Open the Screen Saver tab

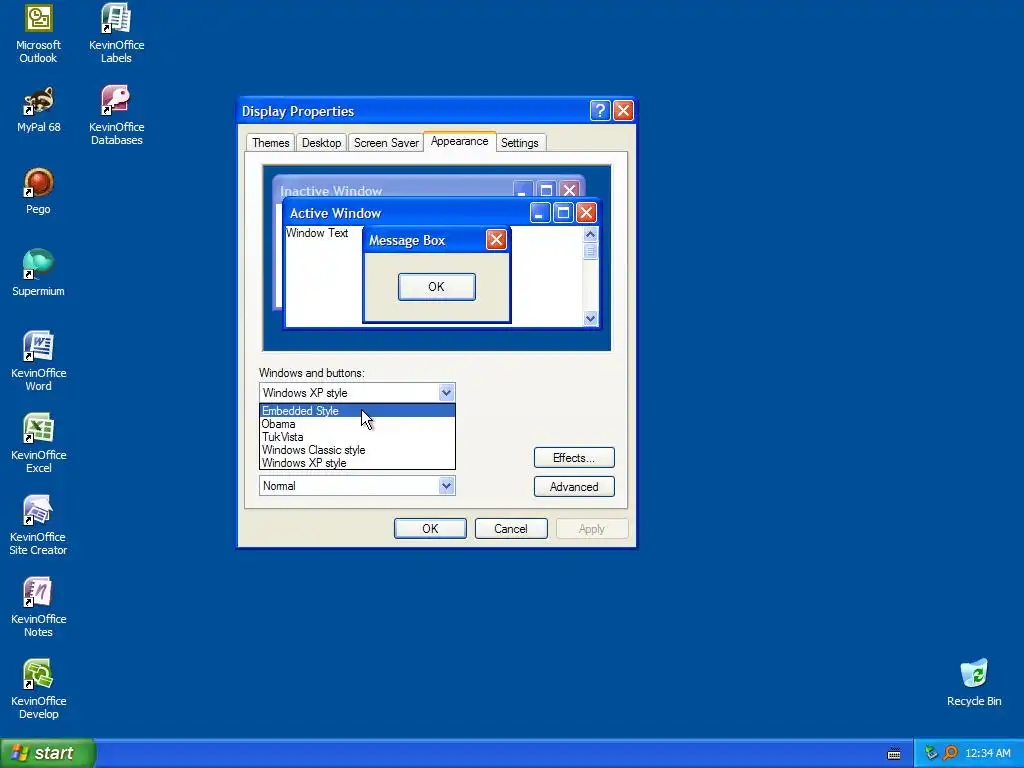[x=386, y=143]
